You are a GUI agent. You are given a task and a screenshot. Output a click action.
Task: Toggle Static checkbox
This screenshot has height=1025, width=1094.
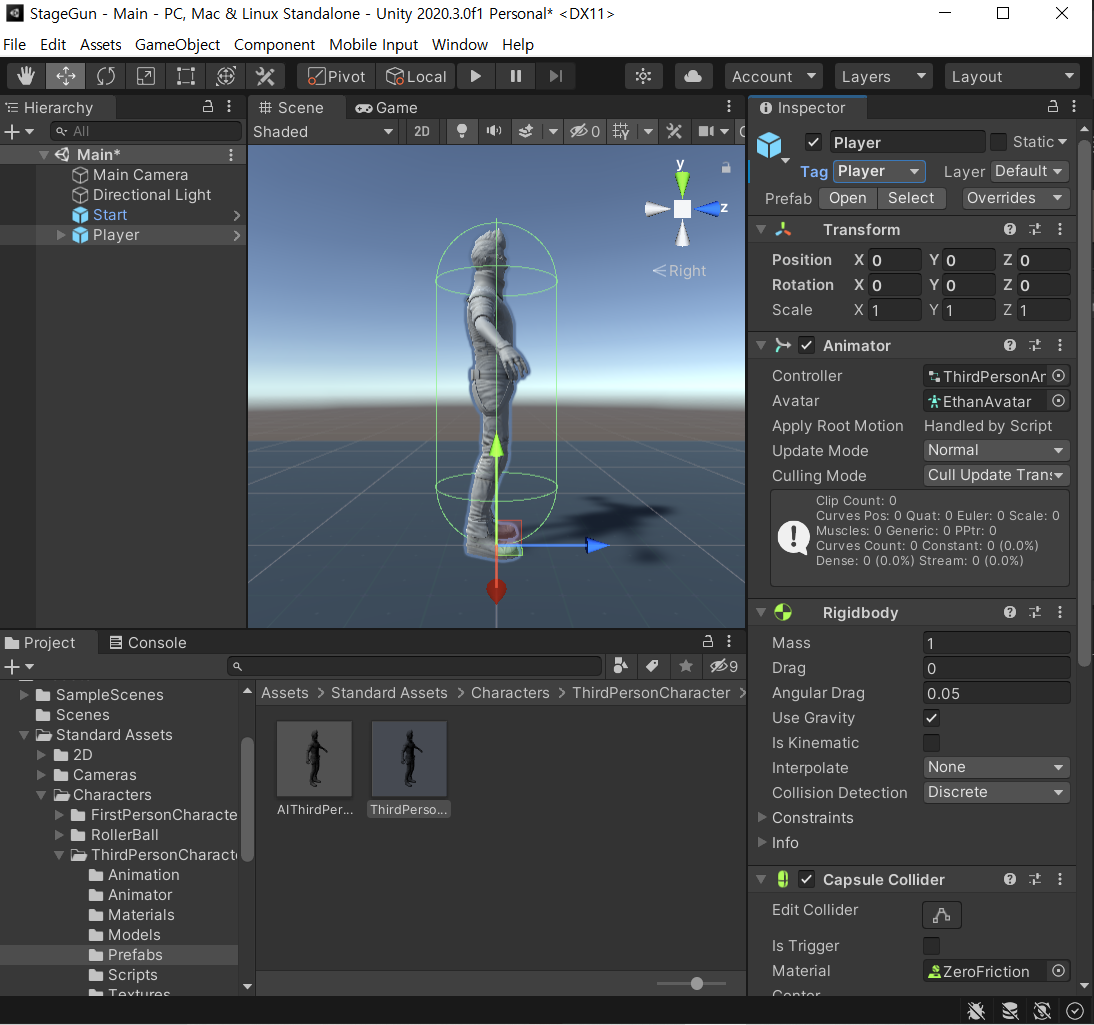[998, 142]
